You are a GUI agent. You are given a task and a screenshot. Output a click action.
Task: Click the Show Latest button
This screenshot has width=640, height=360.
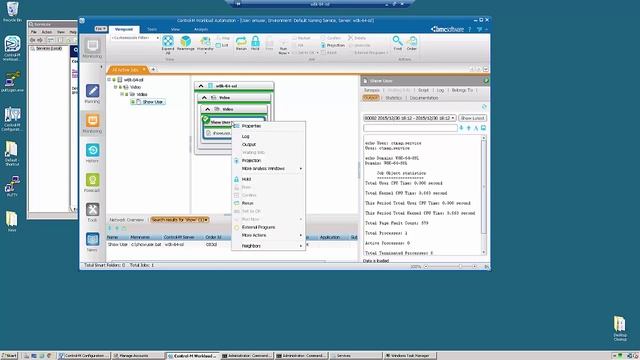click(x=472, y=118)
